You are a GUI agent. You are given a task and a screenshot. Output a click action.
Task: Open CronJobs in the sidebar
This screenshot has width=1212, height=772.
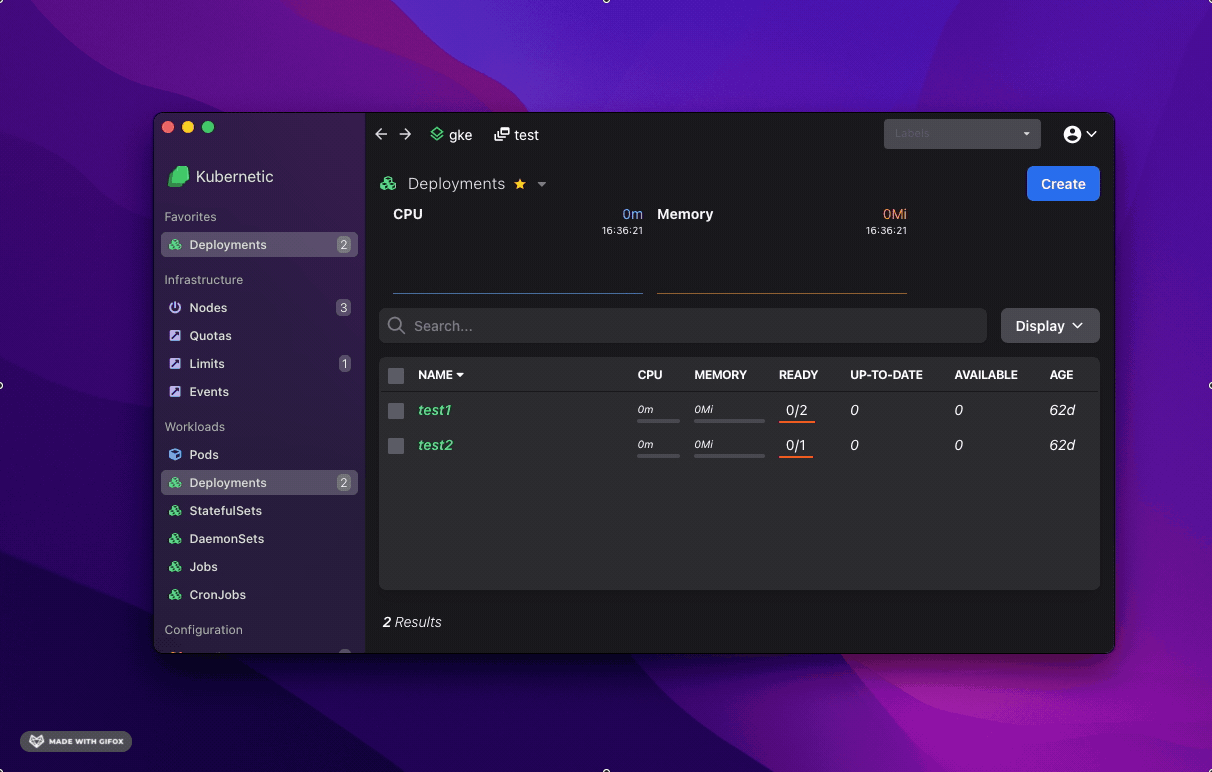(217, 594)
